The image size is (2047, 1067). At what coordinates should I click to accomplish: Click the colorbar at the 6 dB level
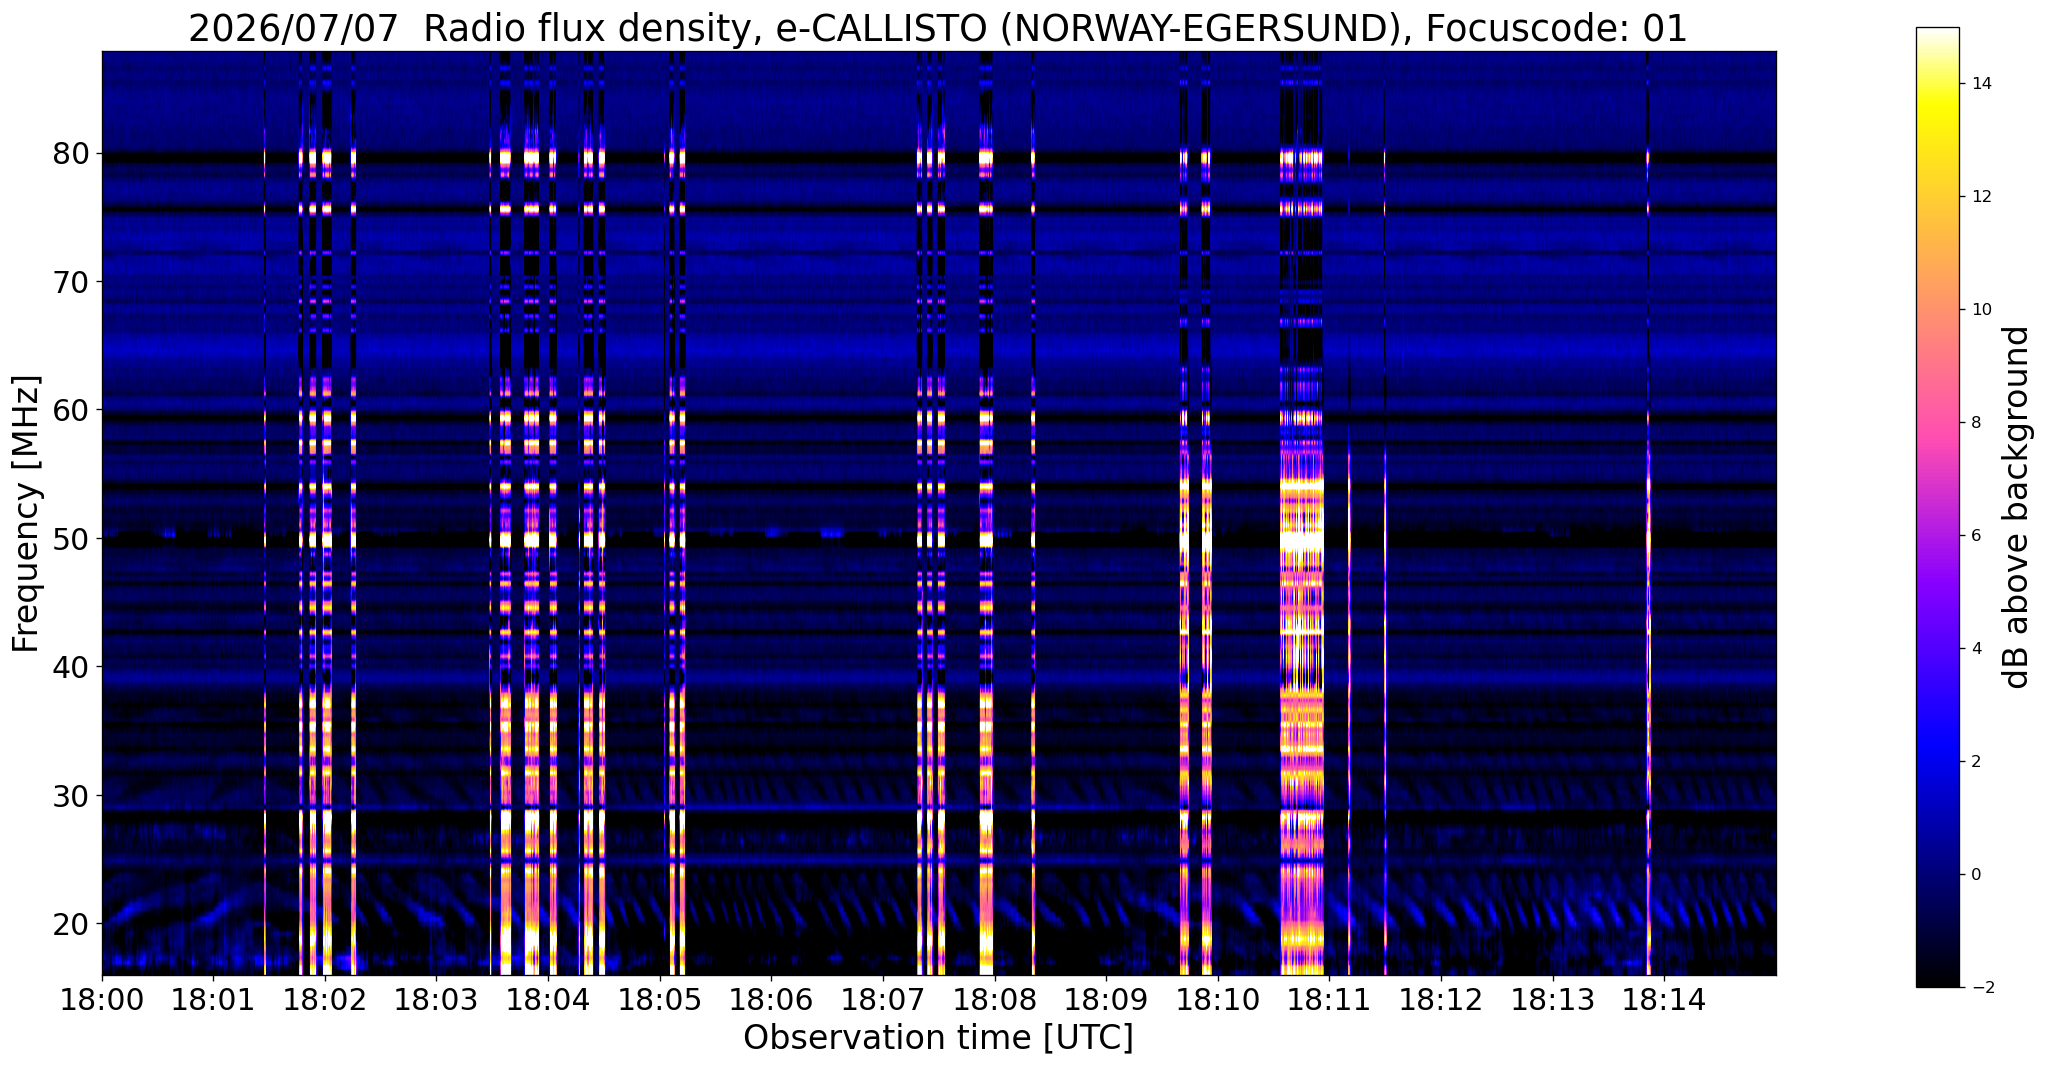click(1937, 535)
